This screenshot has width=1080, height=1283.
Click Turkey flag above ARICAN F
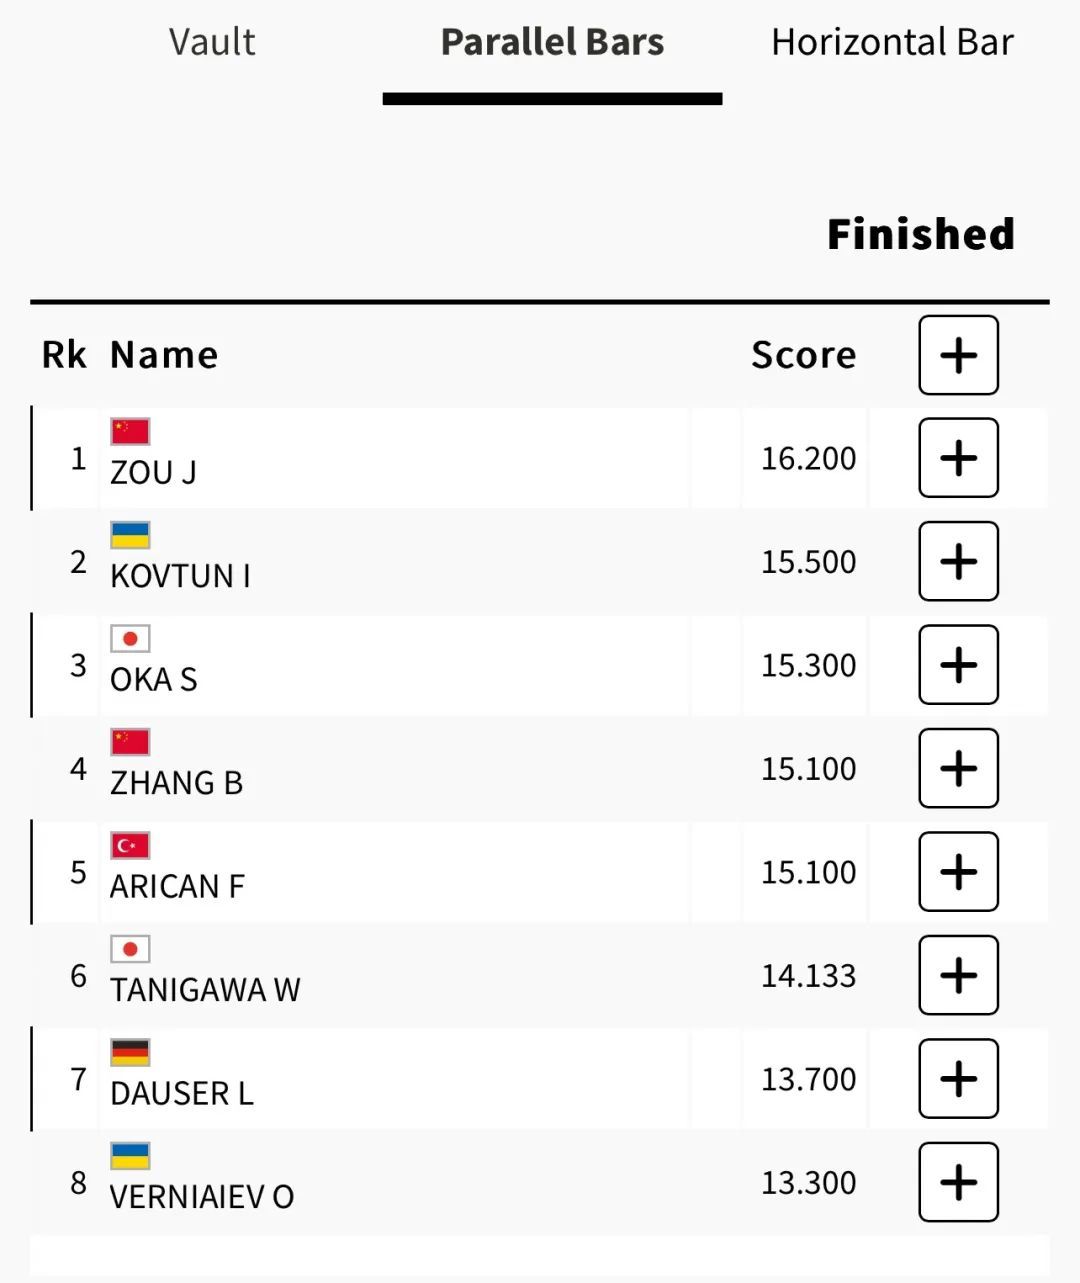tap(130, 845)
